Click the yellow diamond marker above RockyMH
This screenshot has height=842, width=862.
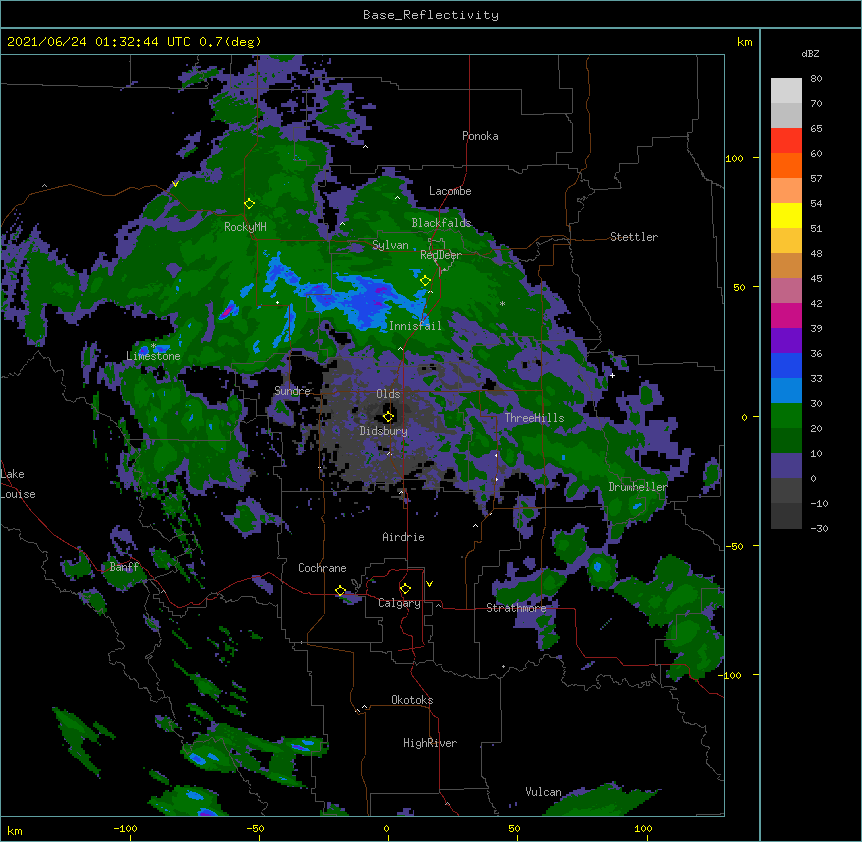249,204
